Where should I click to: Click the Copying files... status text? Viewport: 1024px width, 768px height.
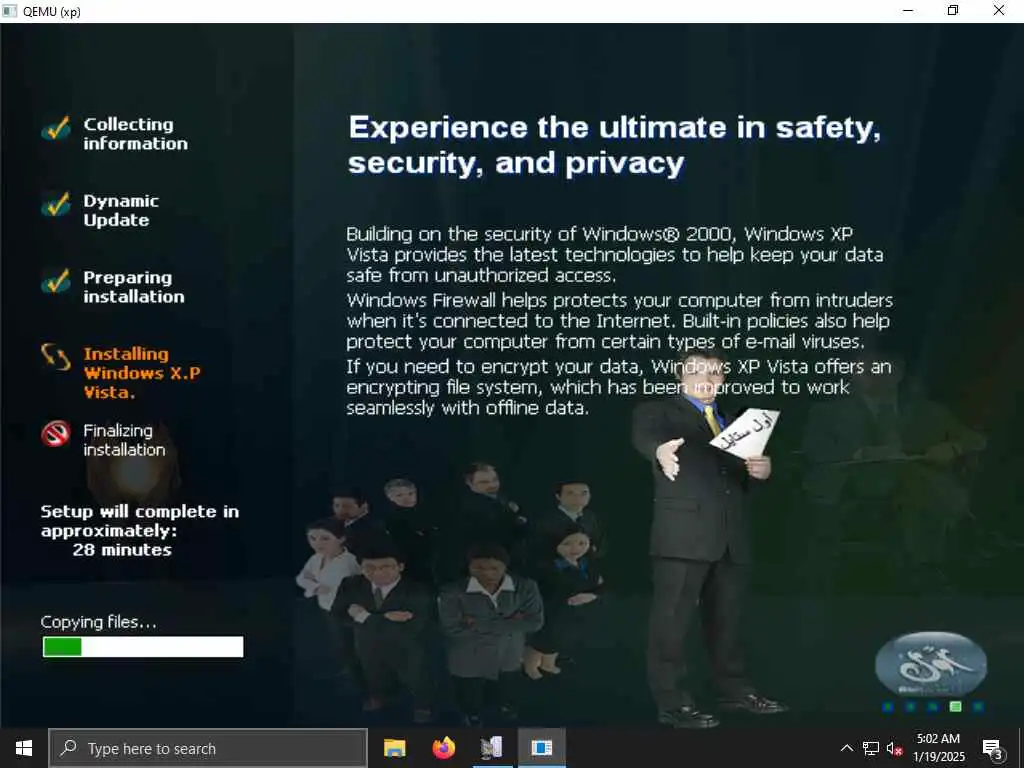(99, 622)
